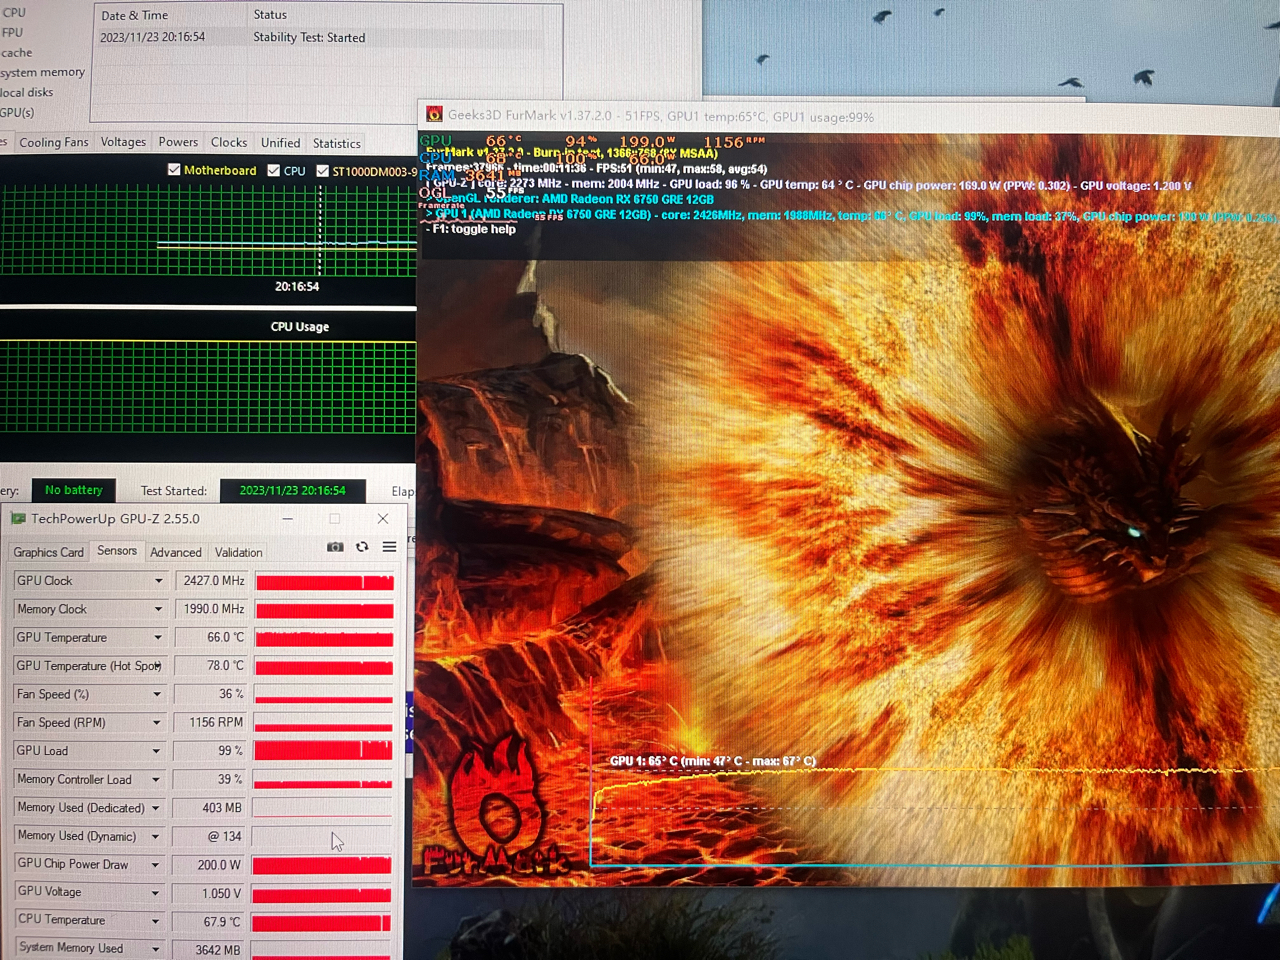1280x960 pixels.
Task: Toggle the ST1000DM003 disk checkbox
Action: click(x=323, y=171)
